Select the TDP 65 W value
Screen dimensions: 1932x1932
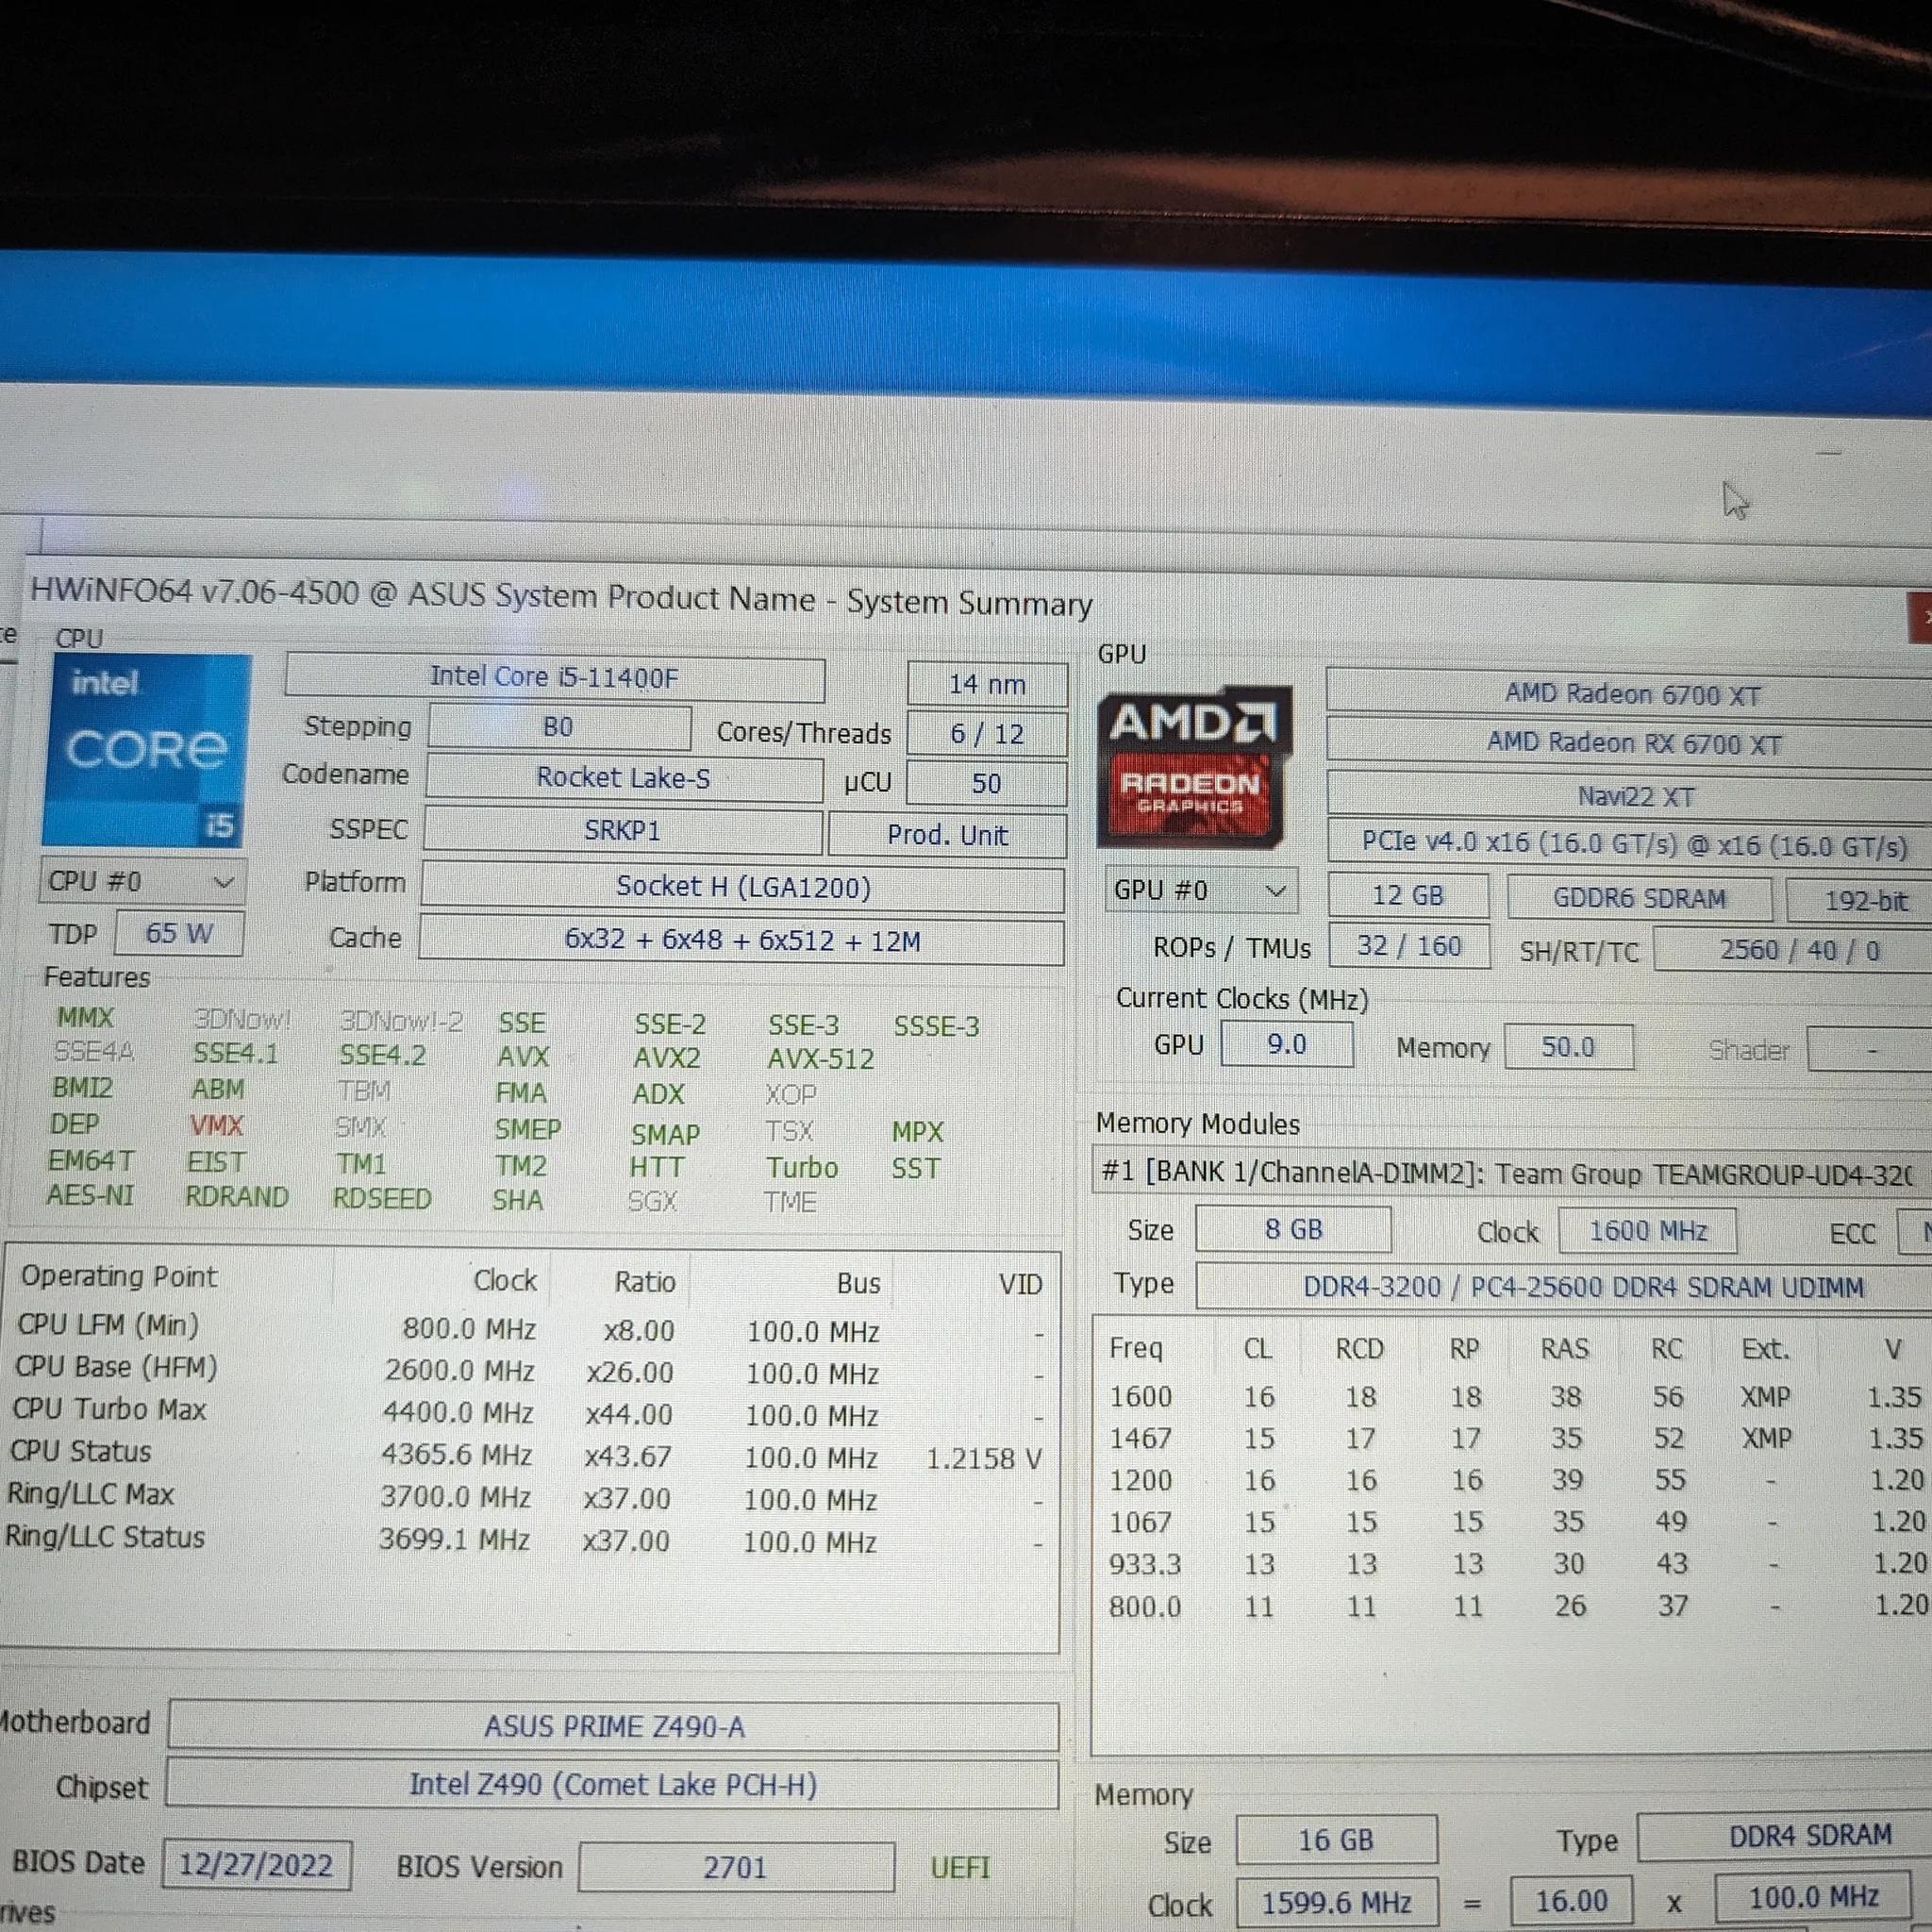(179, 933)
